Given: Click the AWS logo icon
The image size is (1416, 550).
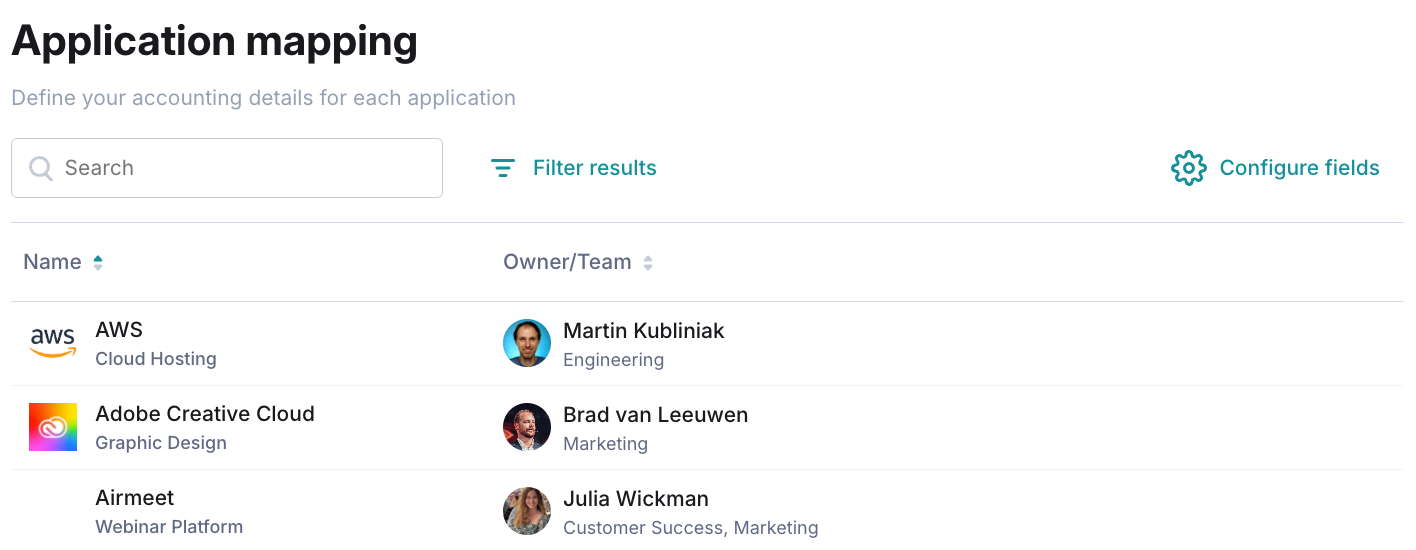Looking at the screenshot, I should (x=53, y=343).
